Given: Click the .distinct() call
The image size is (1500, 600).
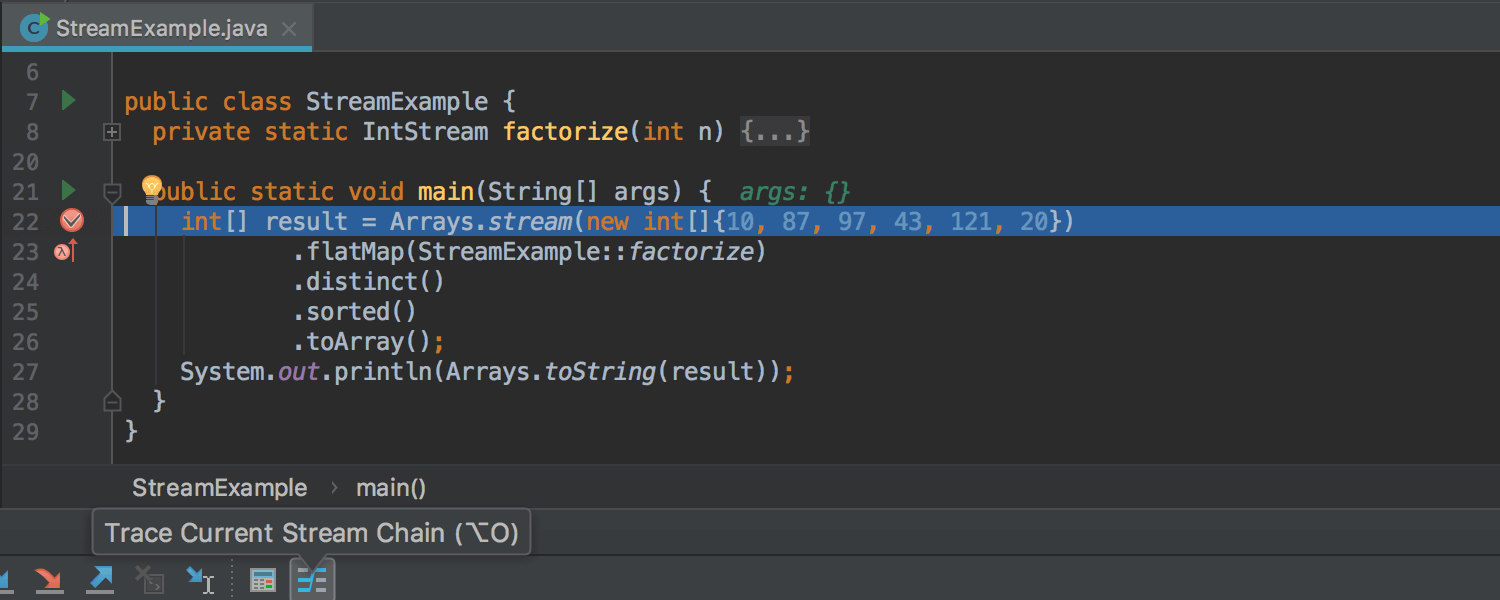Looking at the screenshot, I should [369, 282].
